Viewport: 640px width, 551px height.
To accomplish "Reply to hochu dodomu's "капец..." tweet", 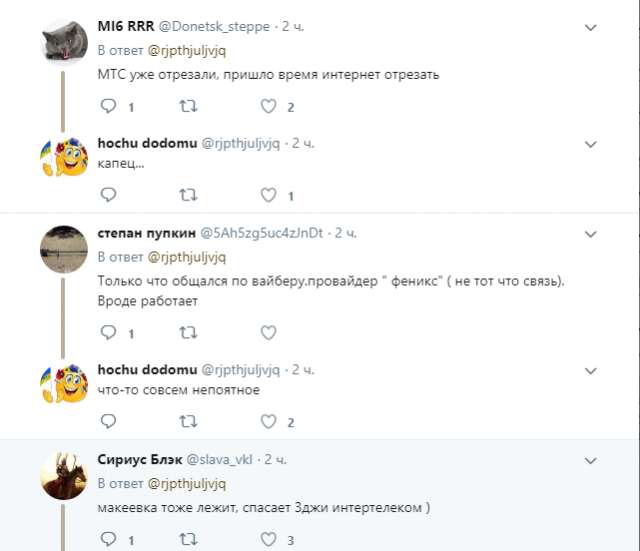I will coord(108,195).
